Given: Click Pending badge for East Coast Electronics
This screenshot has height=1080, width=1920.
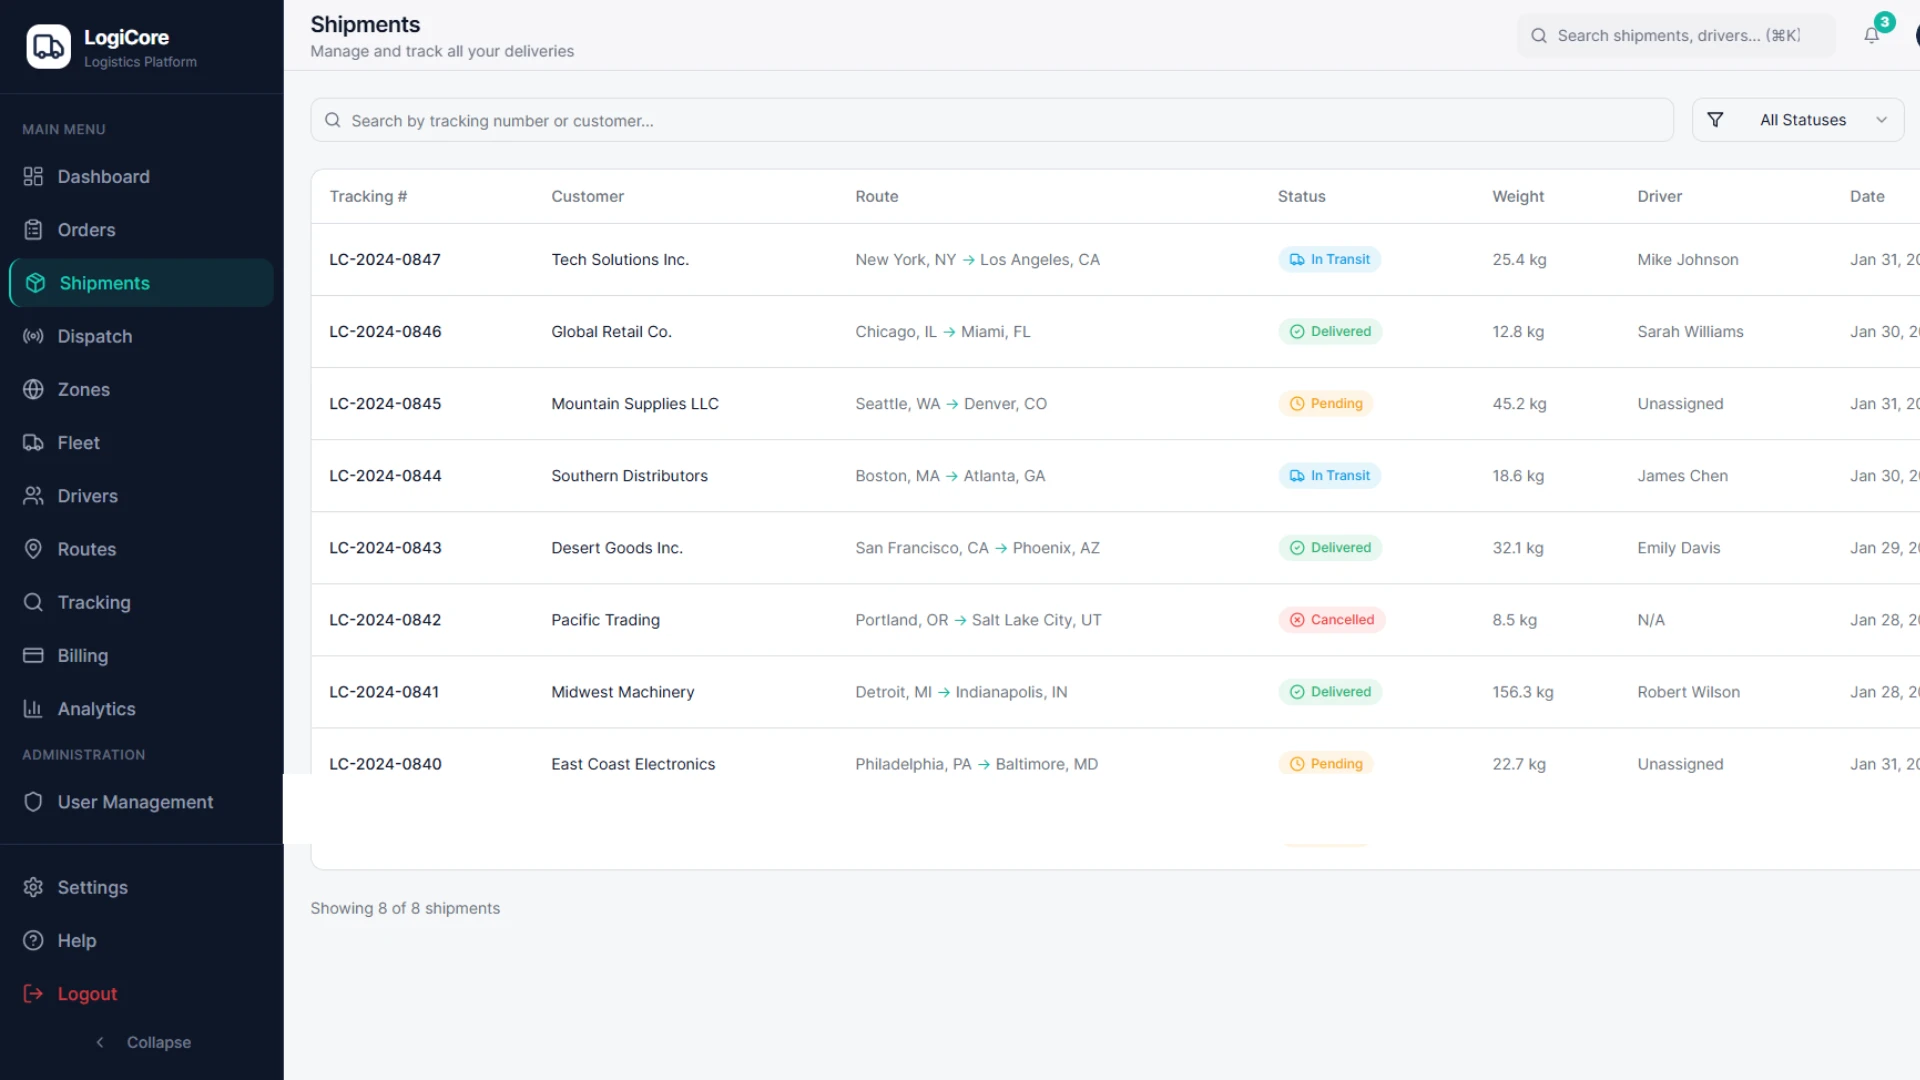Looking at the screenshot, I should click(x=1326, y=764).
